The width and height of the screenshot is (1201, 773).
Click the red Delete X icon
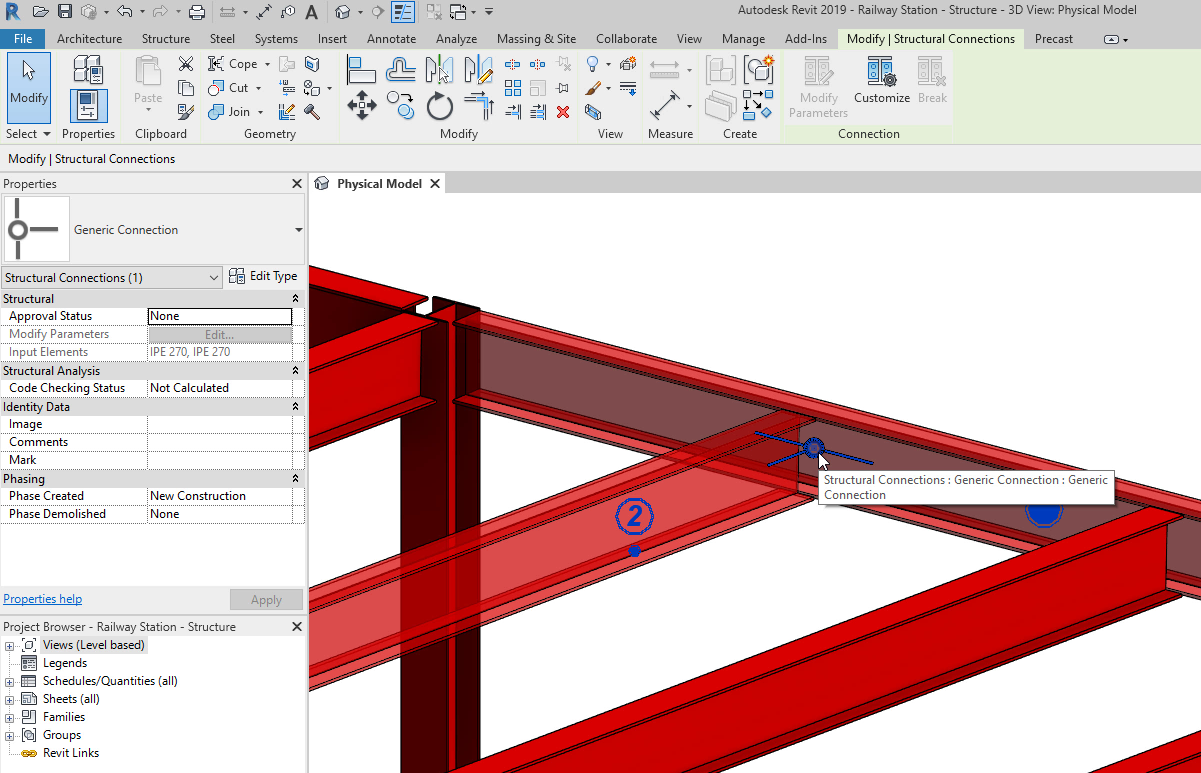click(x=563, y=112)
